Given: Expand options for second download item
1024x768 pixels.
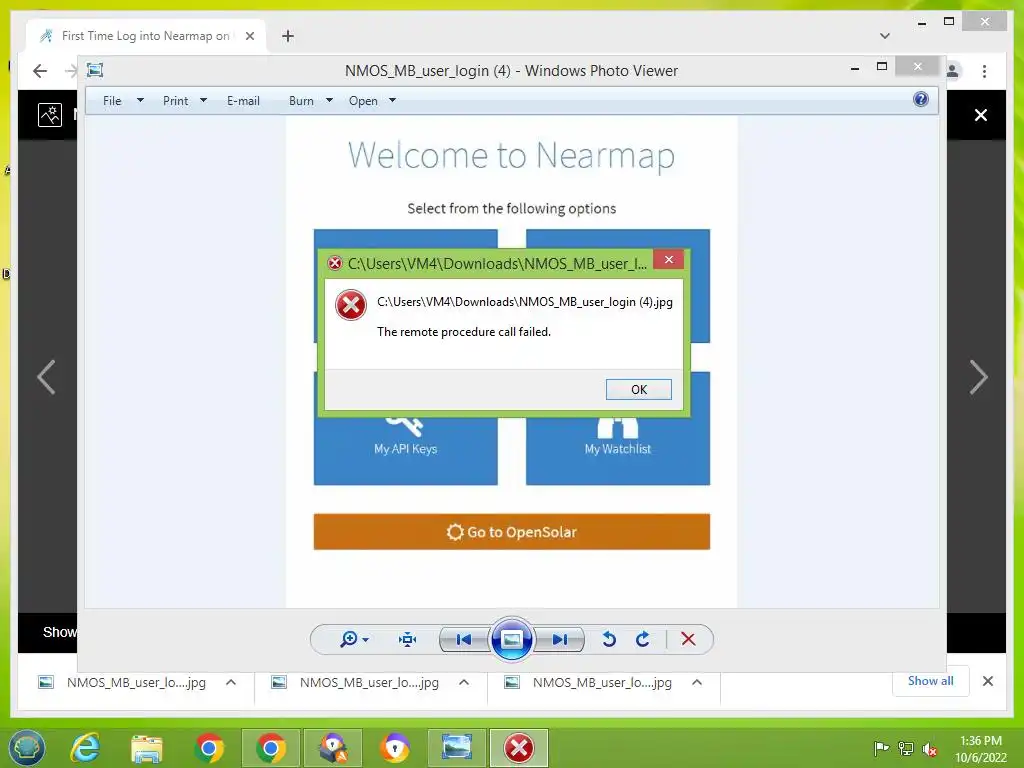Looking at the screenshot, I should 464,682.
